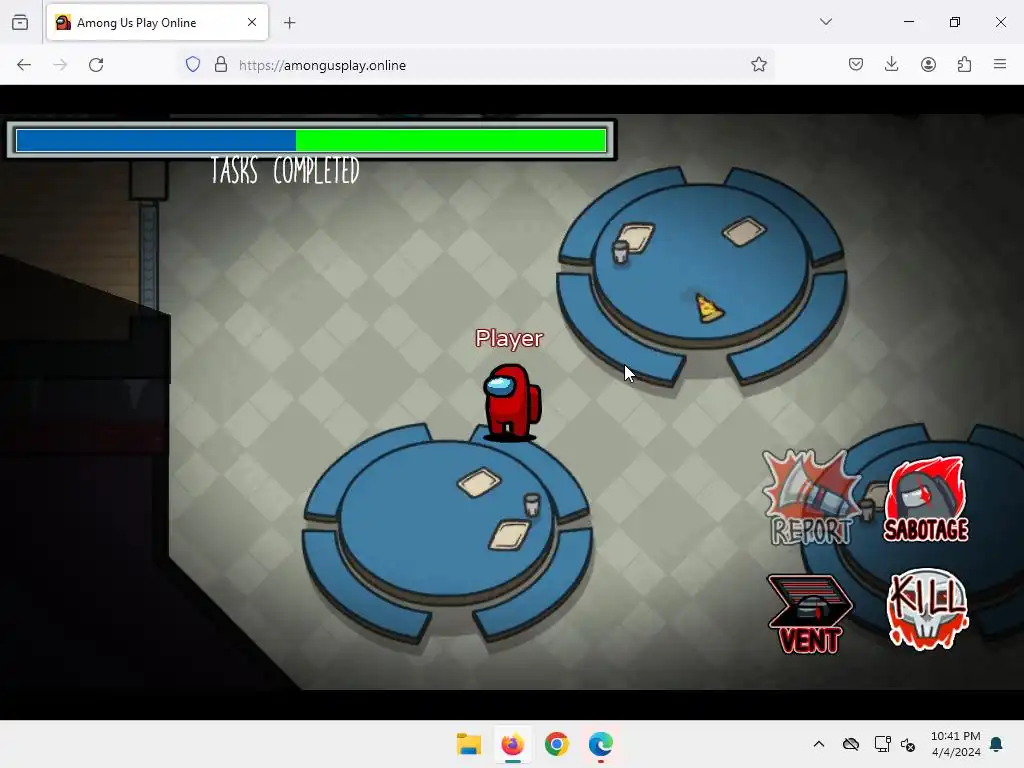Open the clock showing 10:41 PM
This screenshot has width=1024, height=768.
pyautogui.click(x=955, y=744)
